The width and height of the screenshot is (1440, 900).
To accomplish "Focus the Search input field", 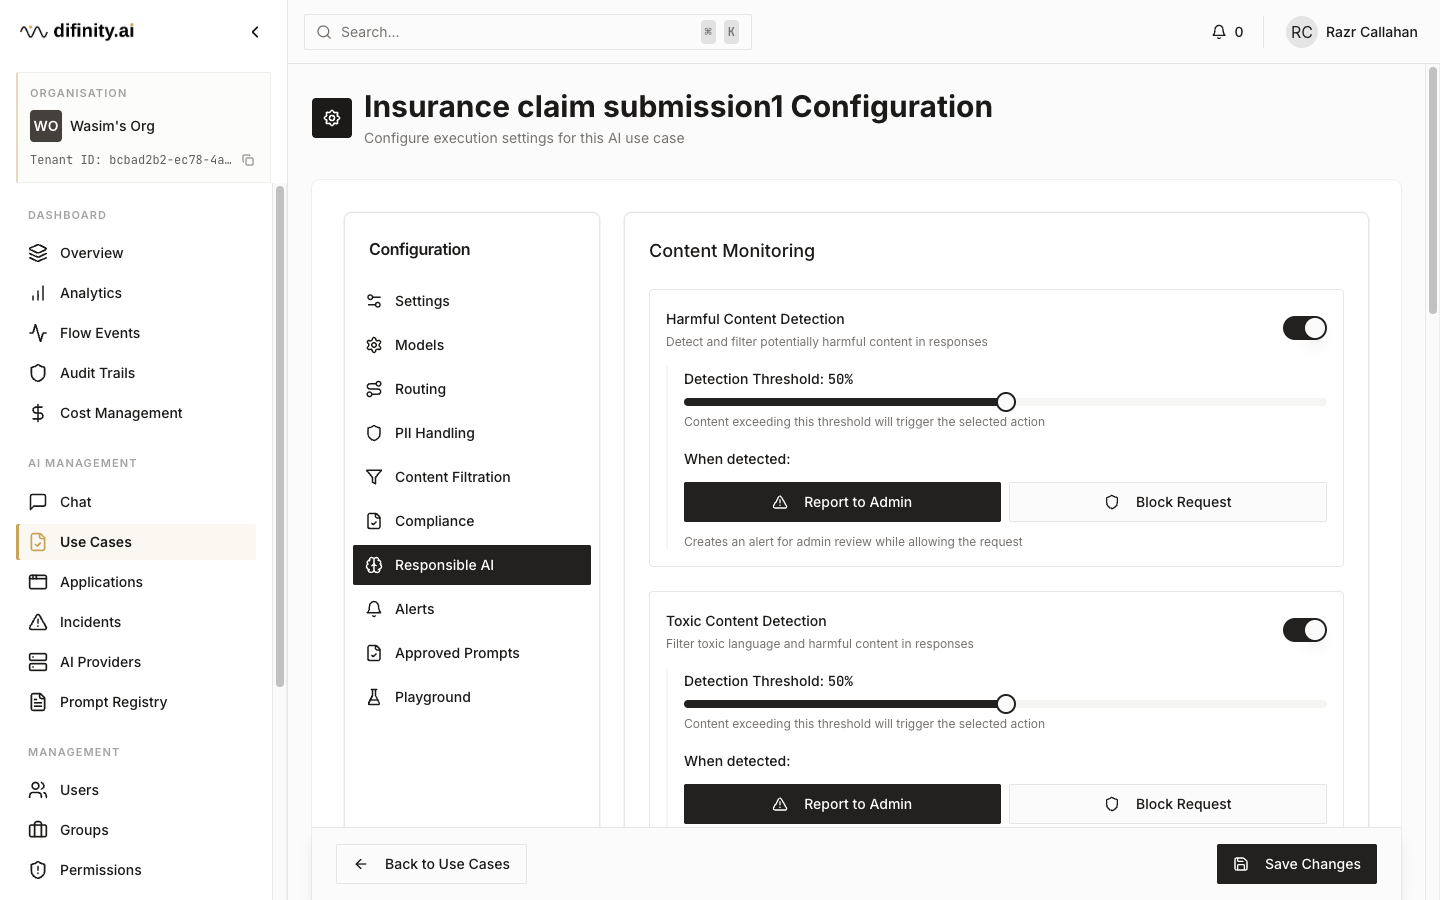I will (x=528, y=32).
